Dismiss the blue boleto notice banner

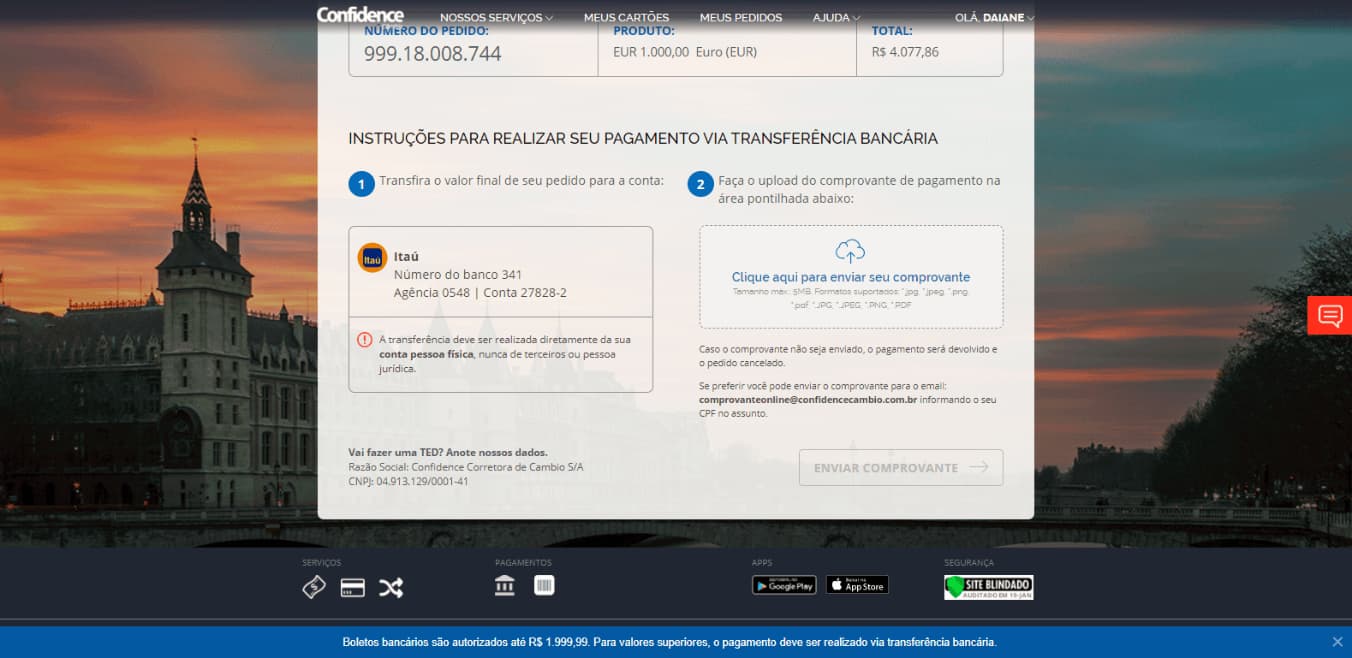pos(1337,642)
